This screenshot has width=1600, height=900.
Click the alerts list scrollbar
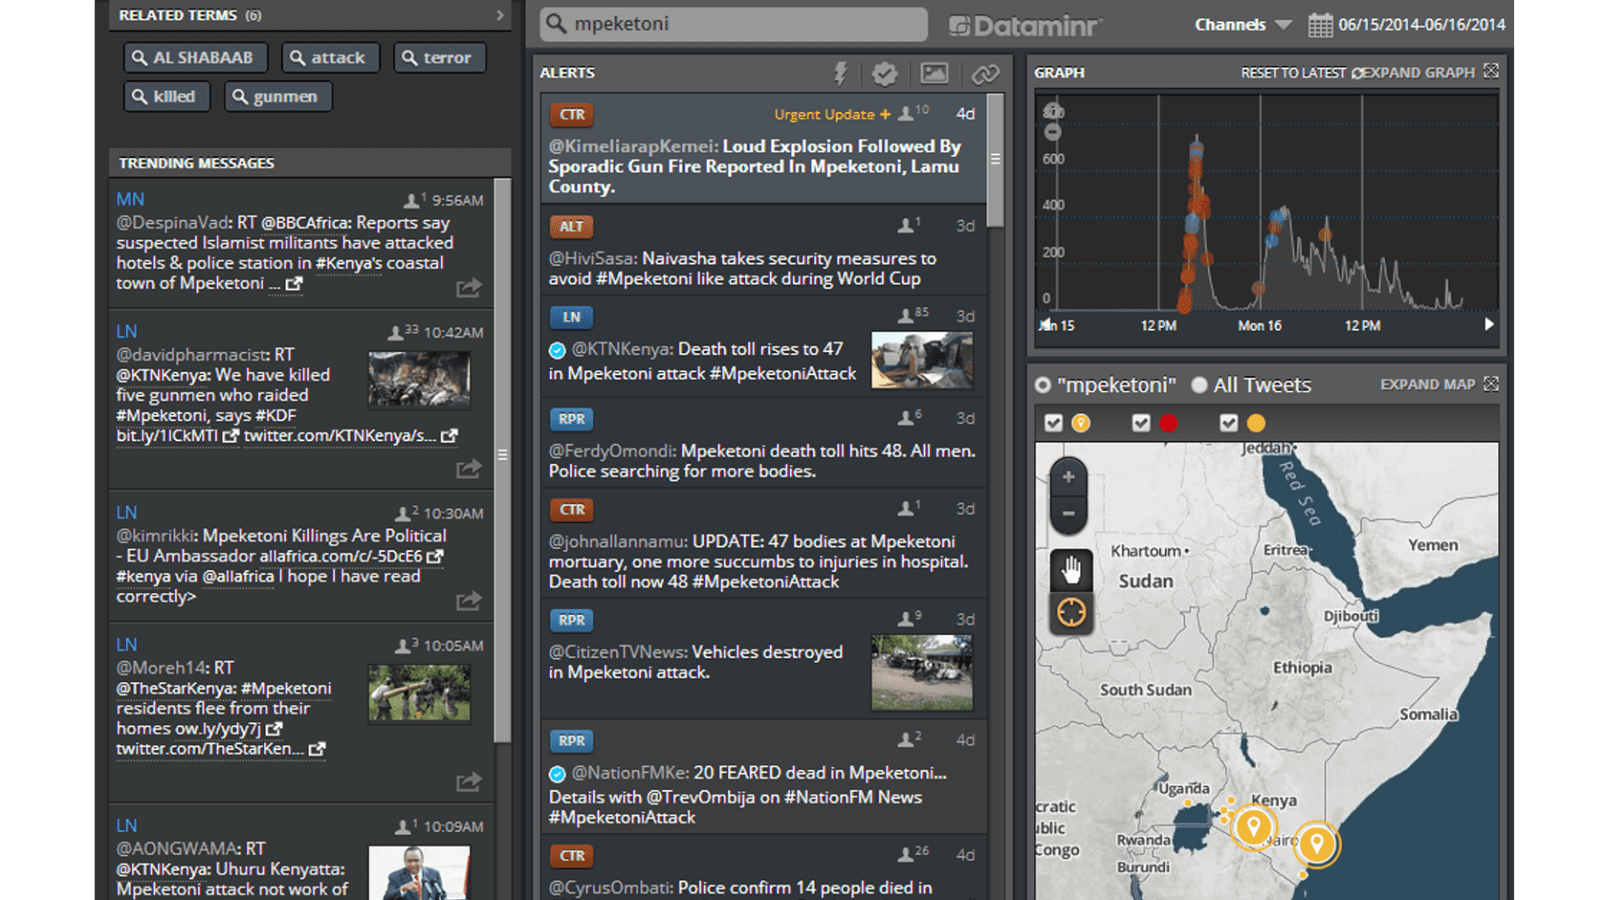(x=995, y=159)
